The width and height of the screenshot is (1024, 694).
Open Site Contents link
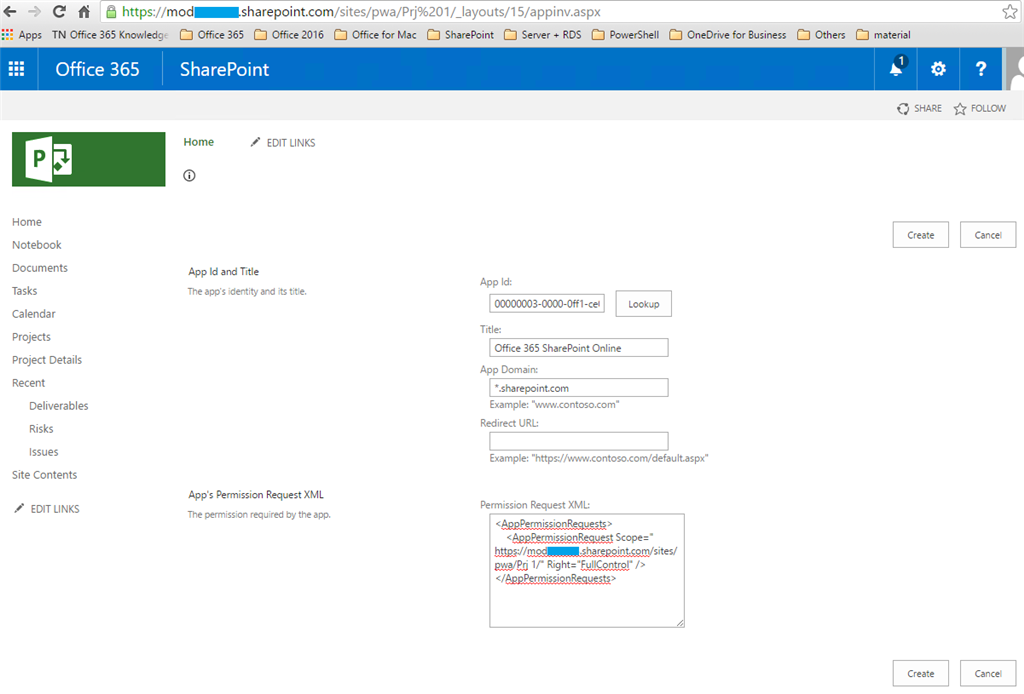pyautogui.click(x=44, y=475)
